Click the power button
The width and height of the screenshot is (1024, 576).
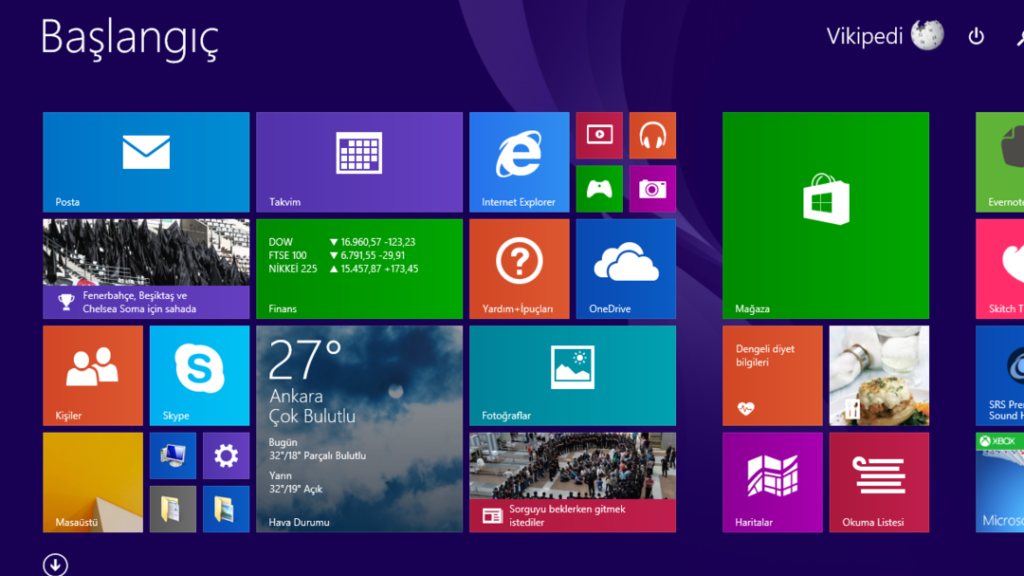975,36
